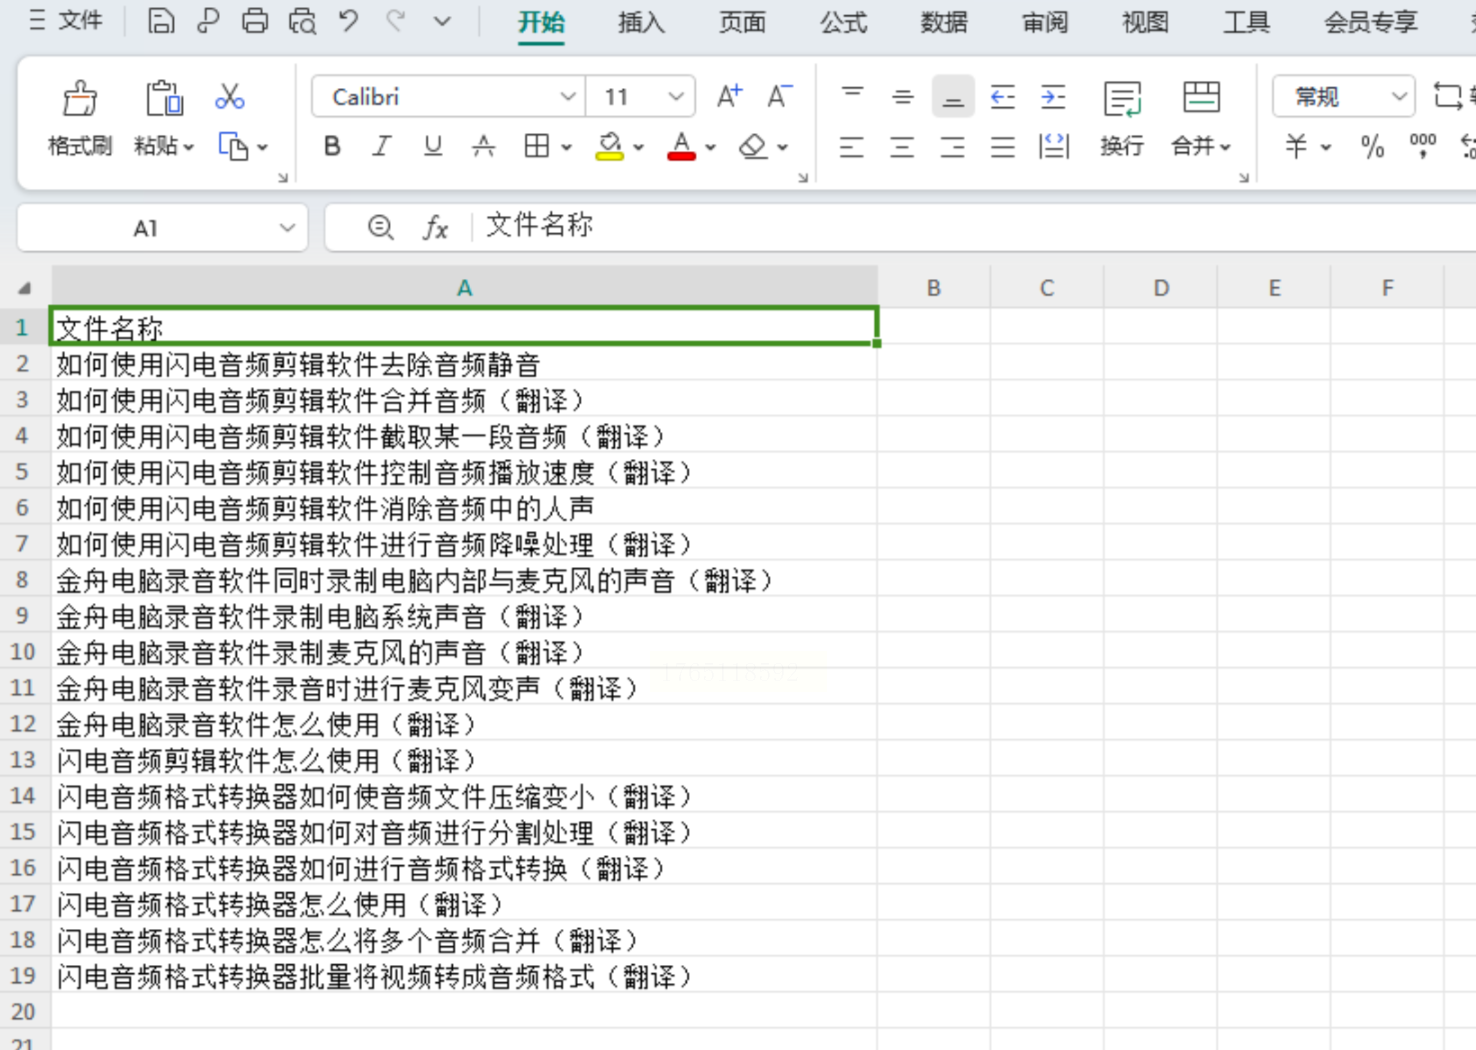The height and width of the screenshot is (1050, 1476).
Task: Switch to the 视图 tab
Action: [x=1145, y=22]
